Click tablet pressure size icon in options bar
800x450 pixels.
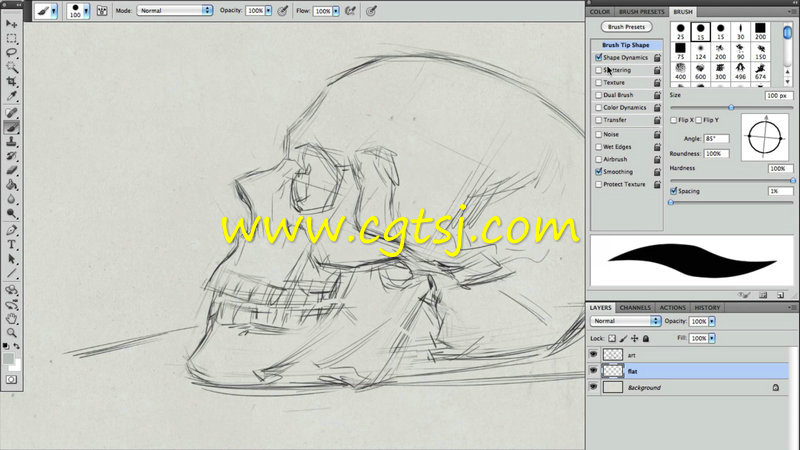371,10
